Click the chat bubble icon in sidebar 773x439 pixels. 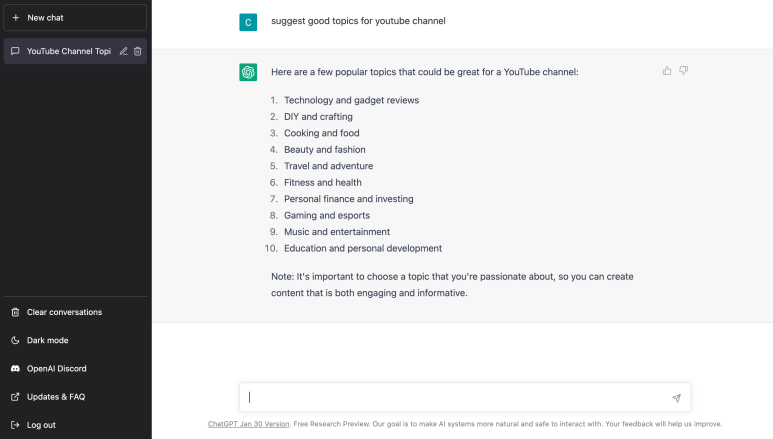[x=15, y=51]
